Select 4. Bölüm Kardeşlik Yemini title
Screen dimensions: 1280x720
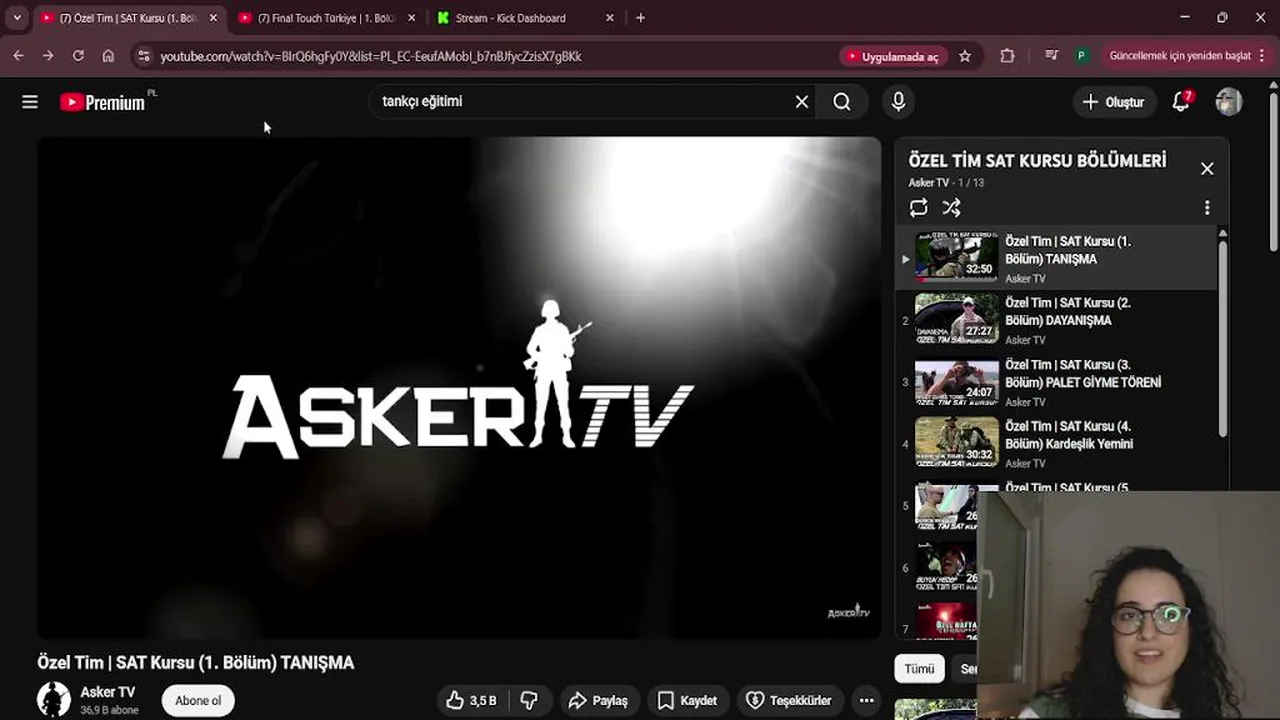1069,435
